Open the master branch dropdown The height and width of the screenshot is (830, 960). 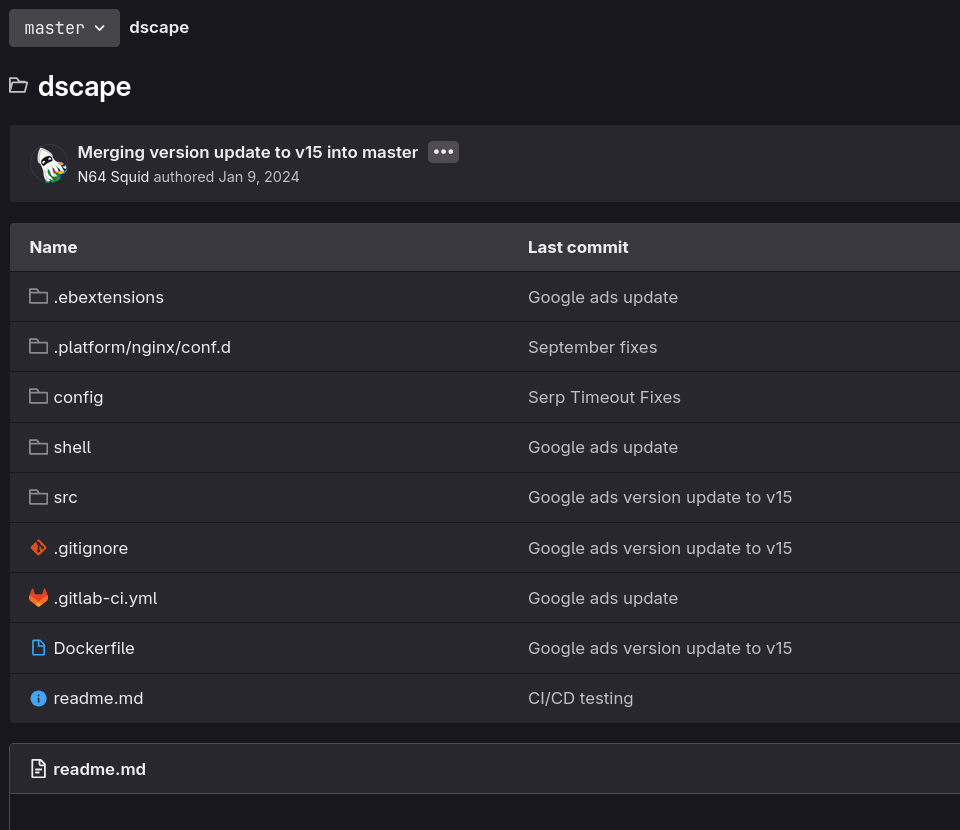point(64,28)
